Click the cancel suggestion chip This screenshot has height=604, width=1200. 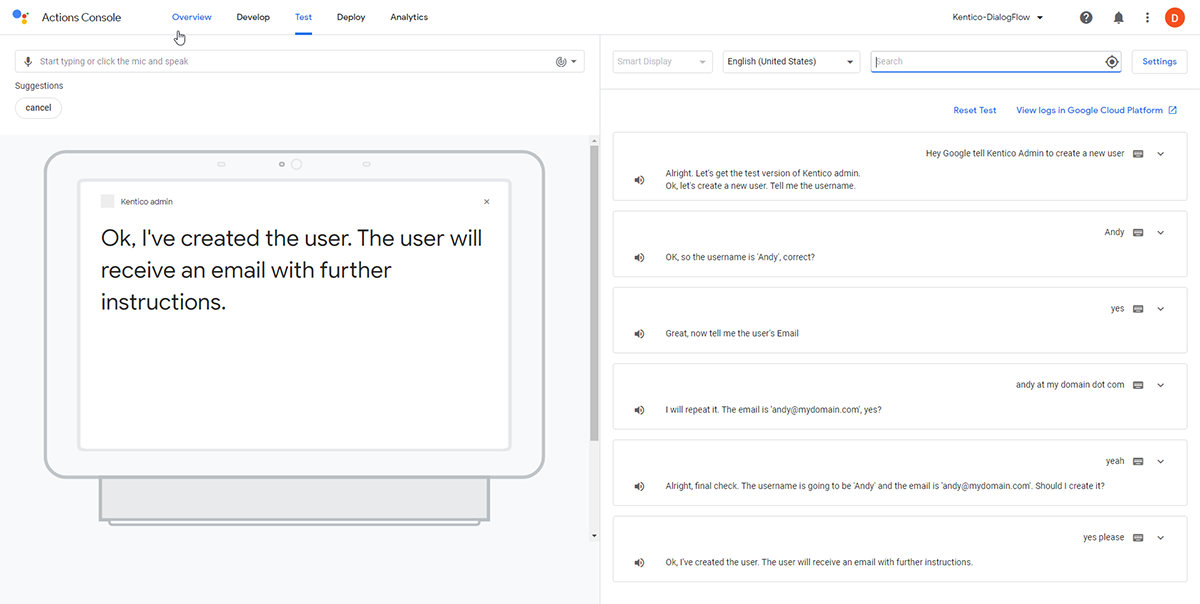click(x=38, y=108)
